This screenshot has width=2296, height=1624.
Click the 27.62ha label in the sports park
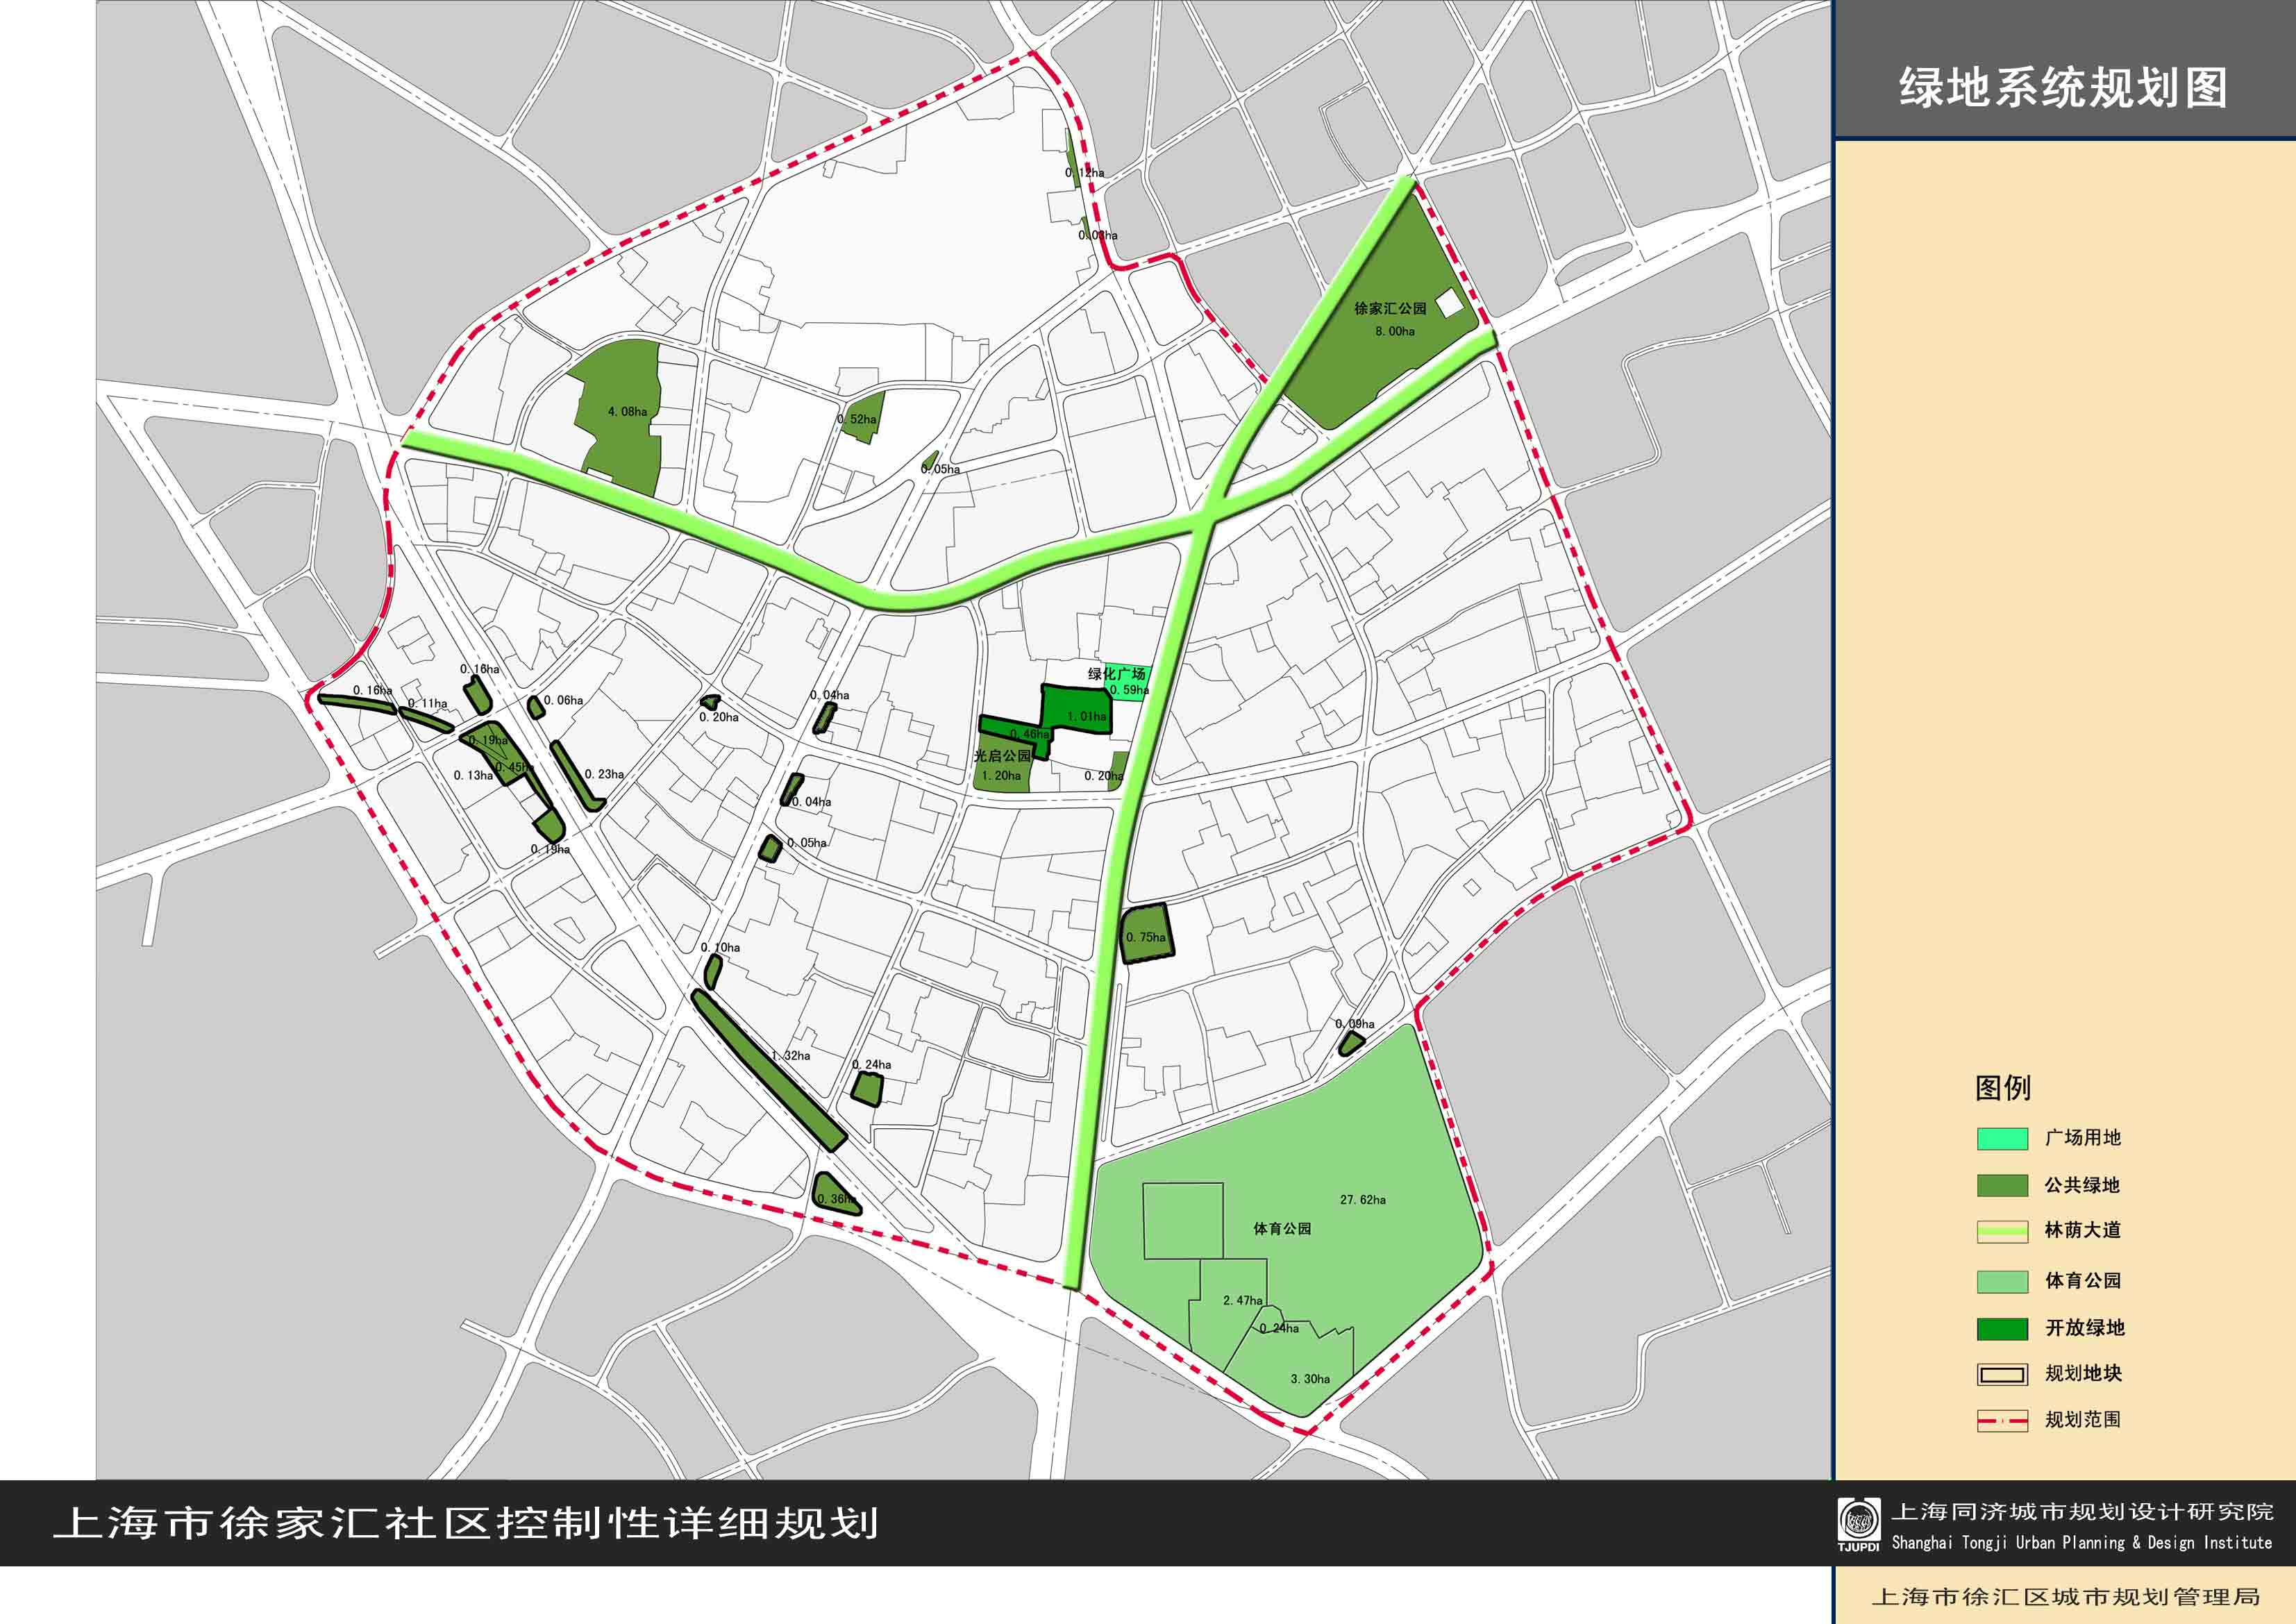pyautogui.click(x=1362, y=1199)
